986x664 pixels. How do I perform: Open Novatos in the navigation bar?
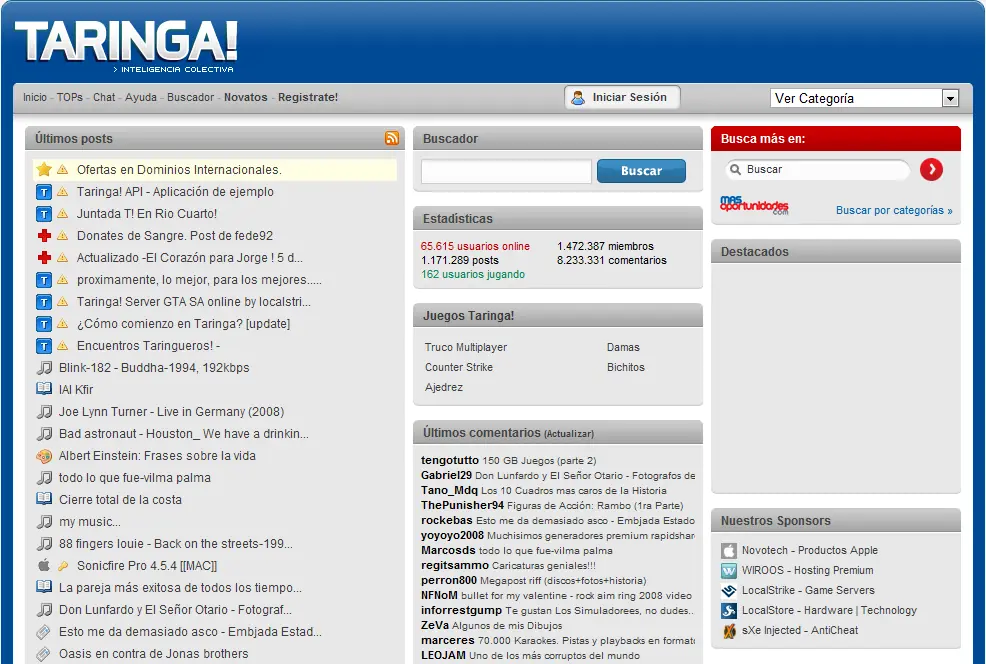[x=246, y=97]
